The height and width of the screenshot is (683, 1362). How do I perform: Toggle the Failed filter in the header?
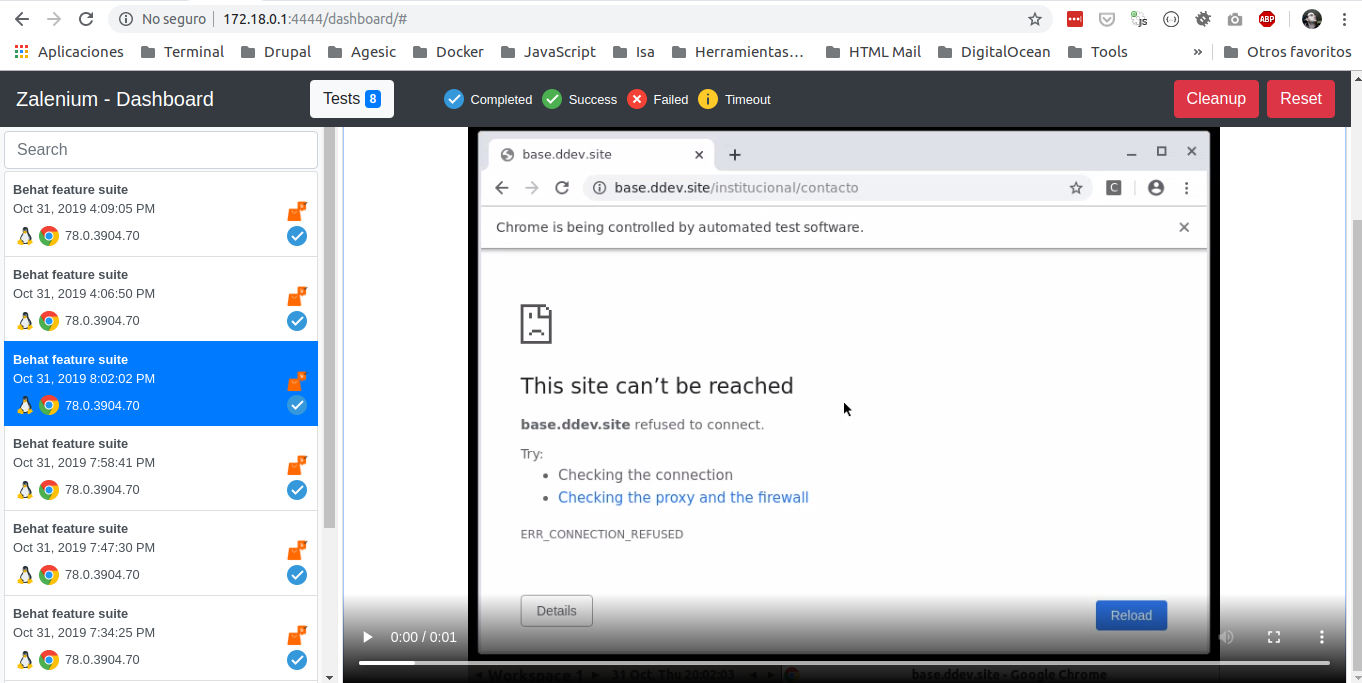636,99
